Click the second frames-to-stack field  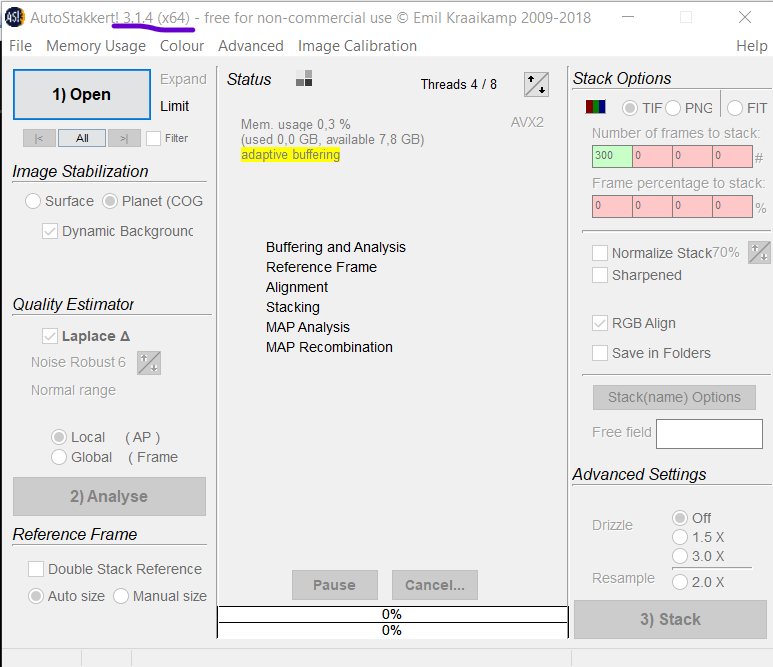click(652, 157)
